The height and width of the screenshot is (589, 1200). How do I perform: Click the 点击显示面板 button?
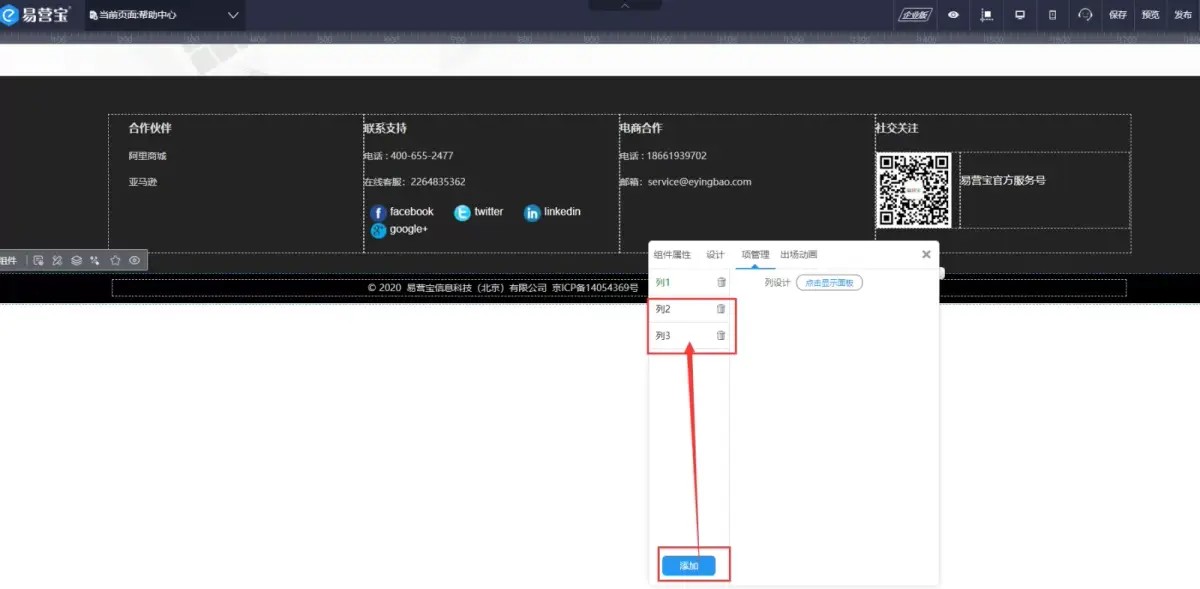tap(829, 283)
